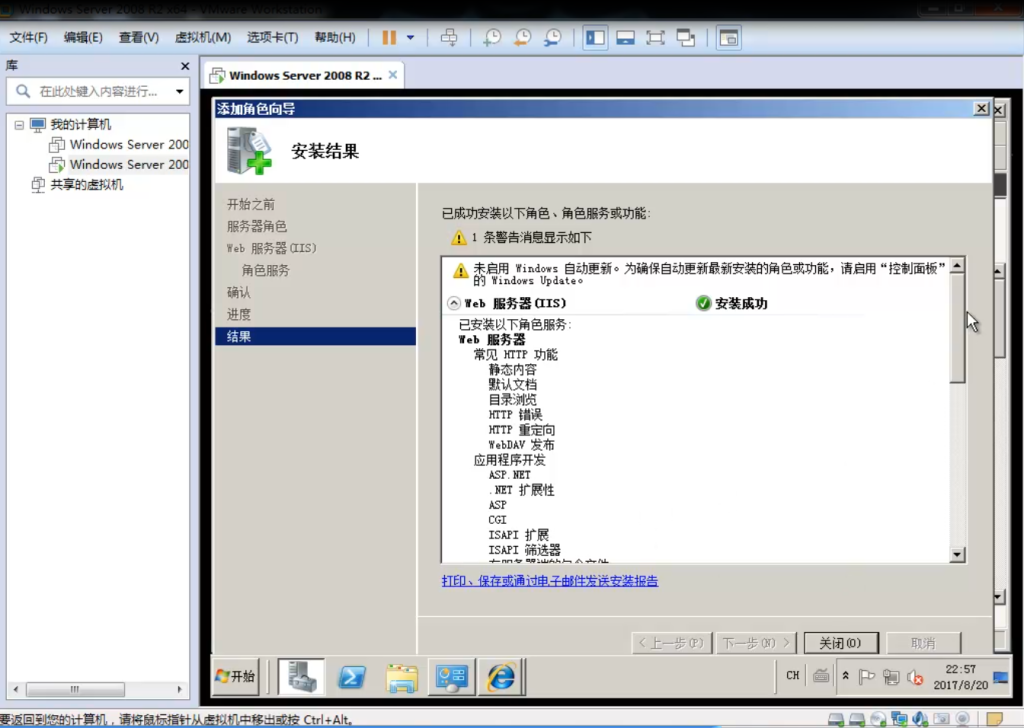Click the send Ctrl+Alt+Del toolbar icon
The image size is (1024, 728).
pyautogui.click(x=449, y=38)
